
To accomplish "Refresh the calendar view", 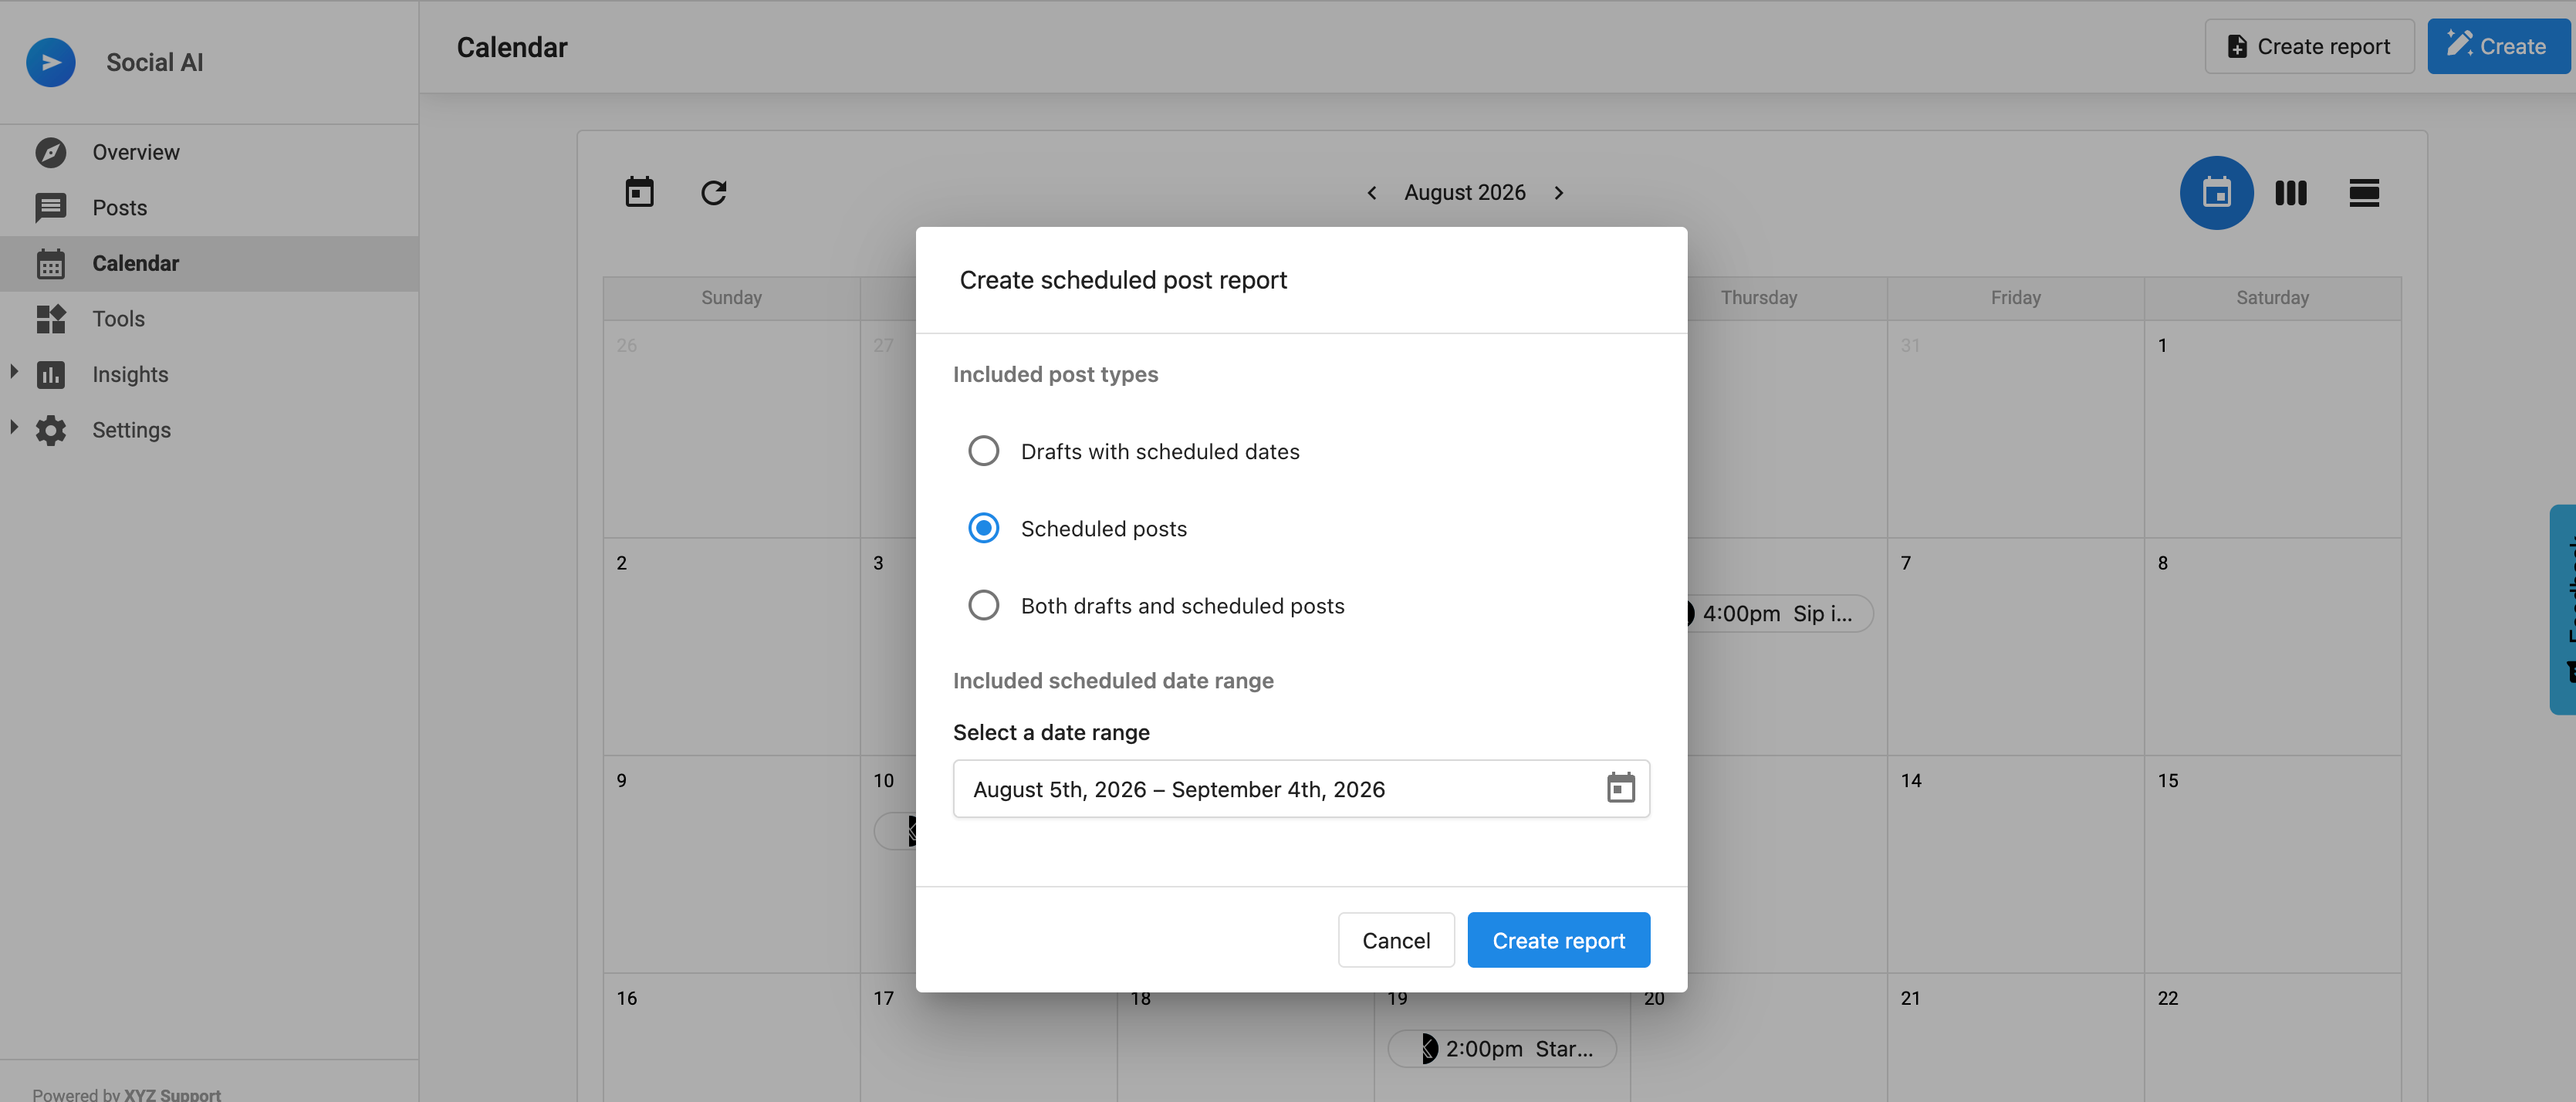I will (713, 192).
